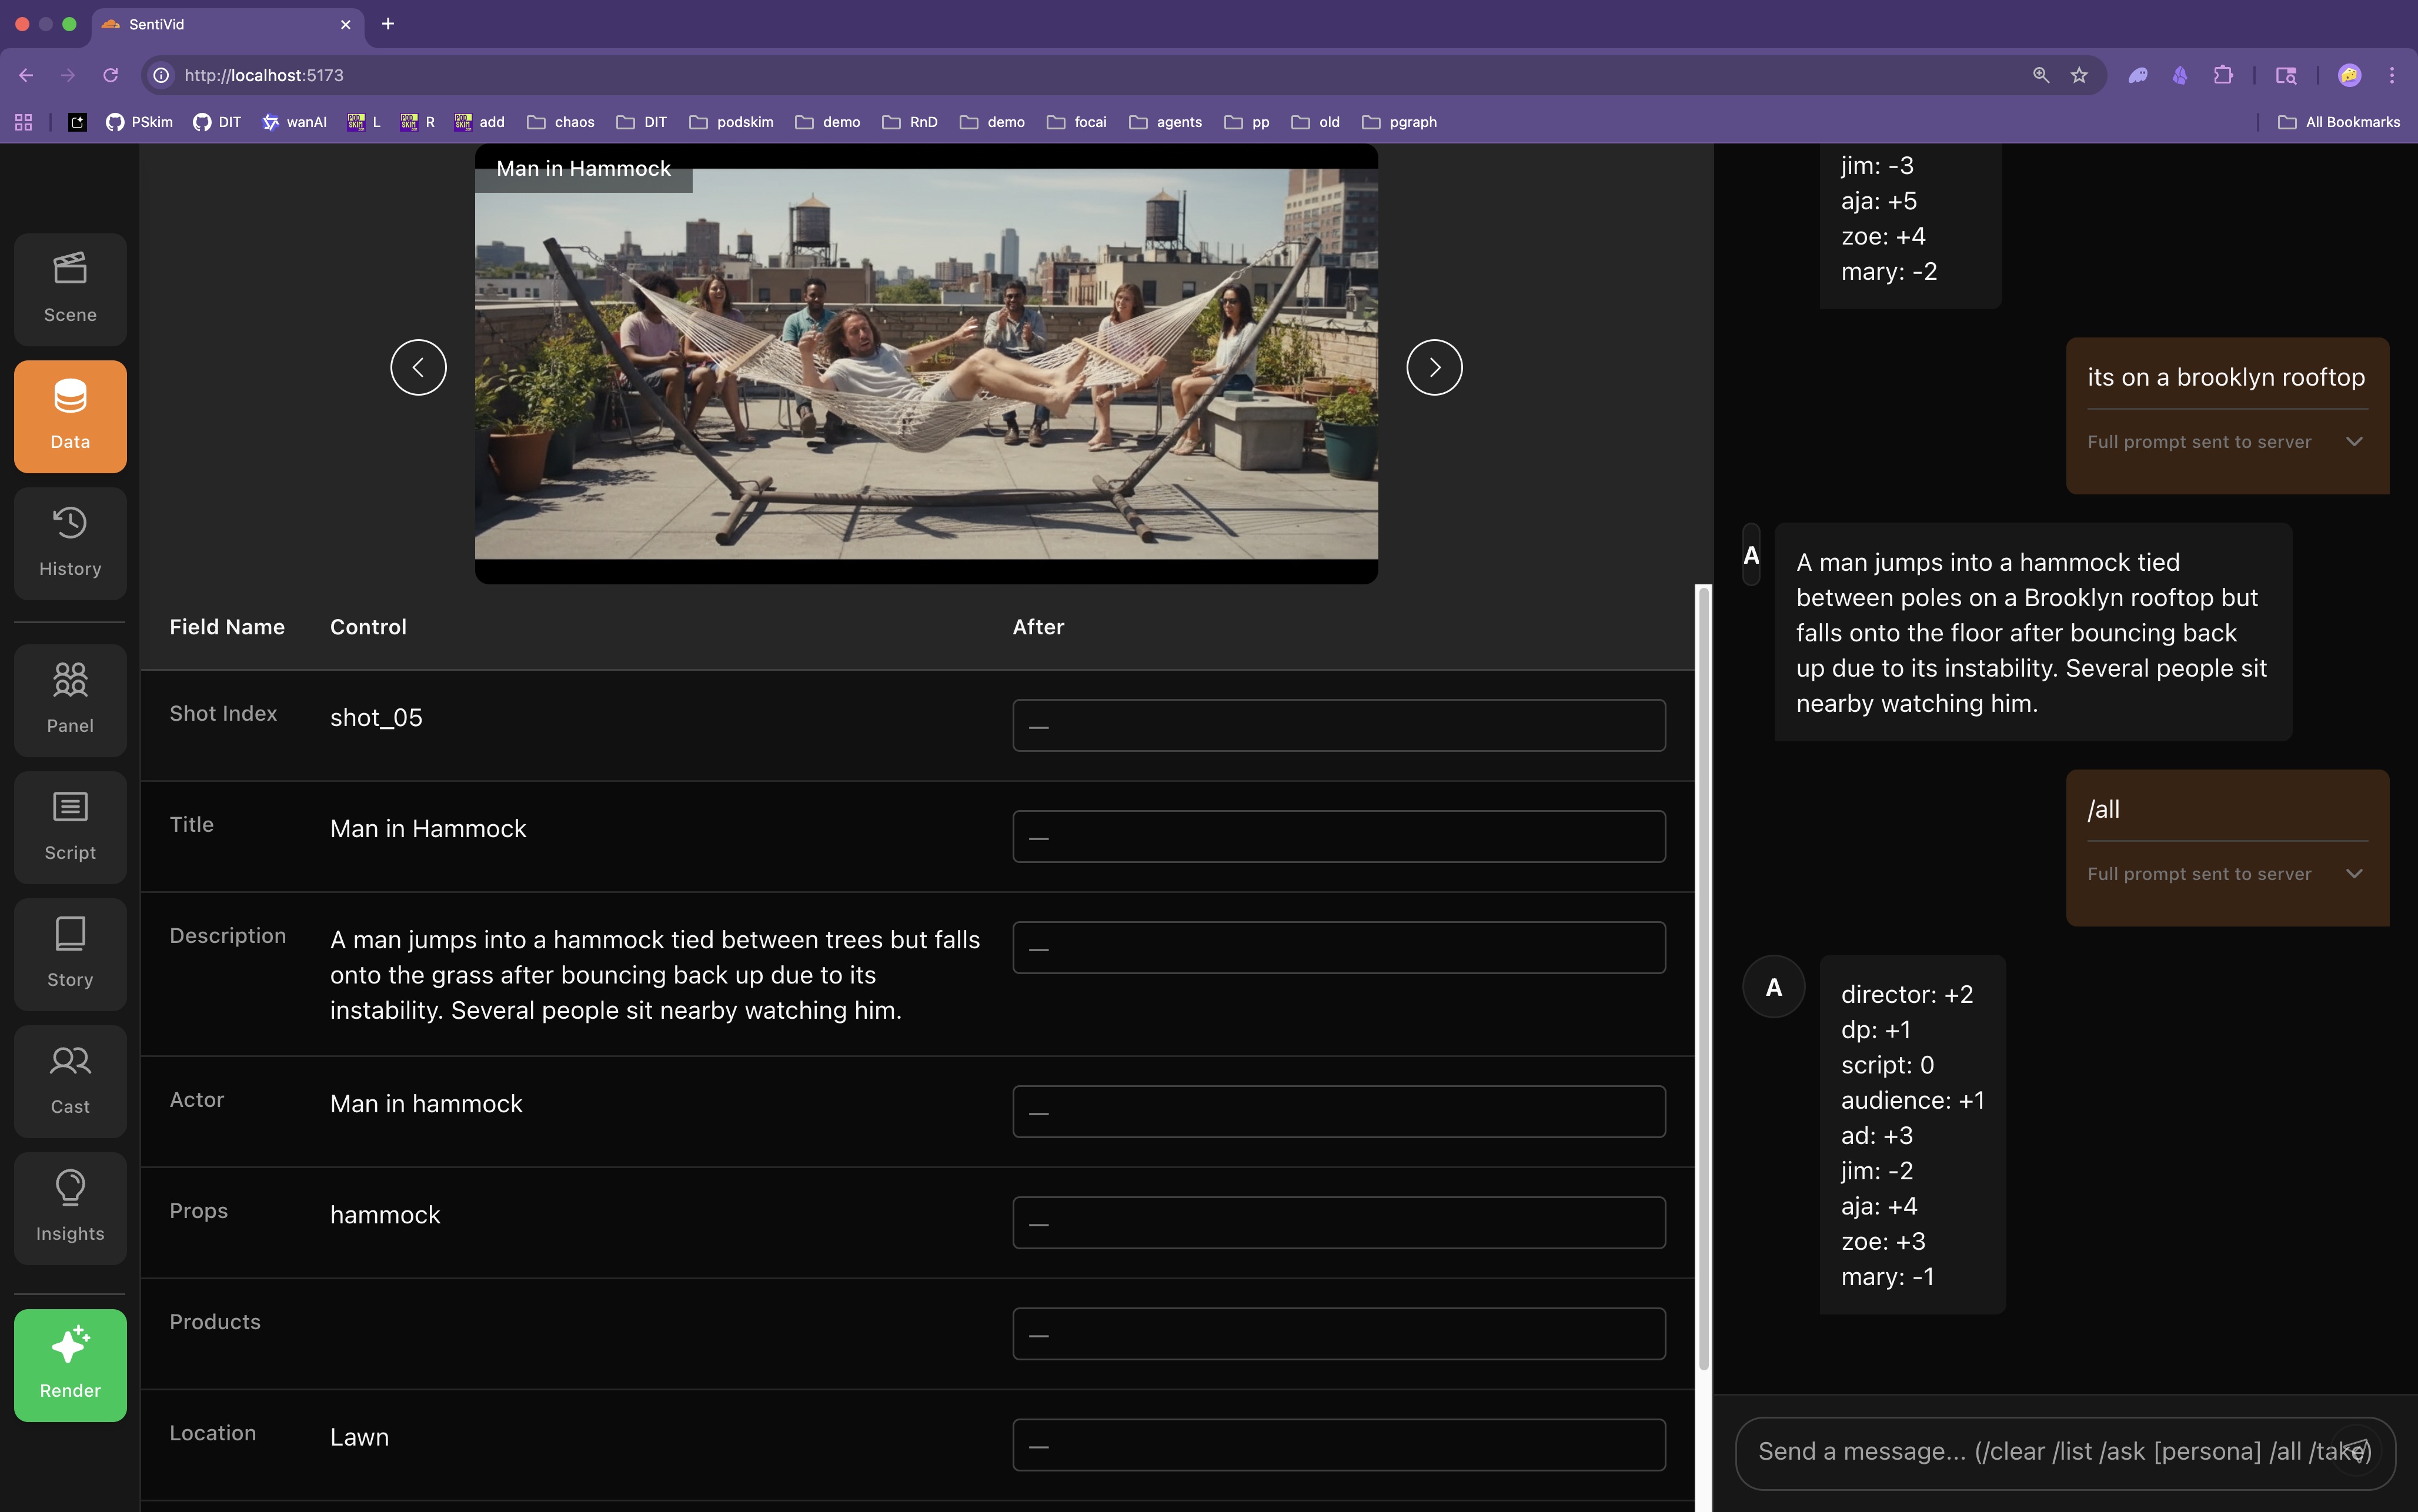
Task: Click the Man in Hammock thumbnail image
Action: (926, 364)
